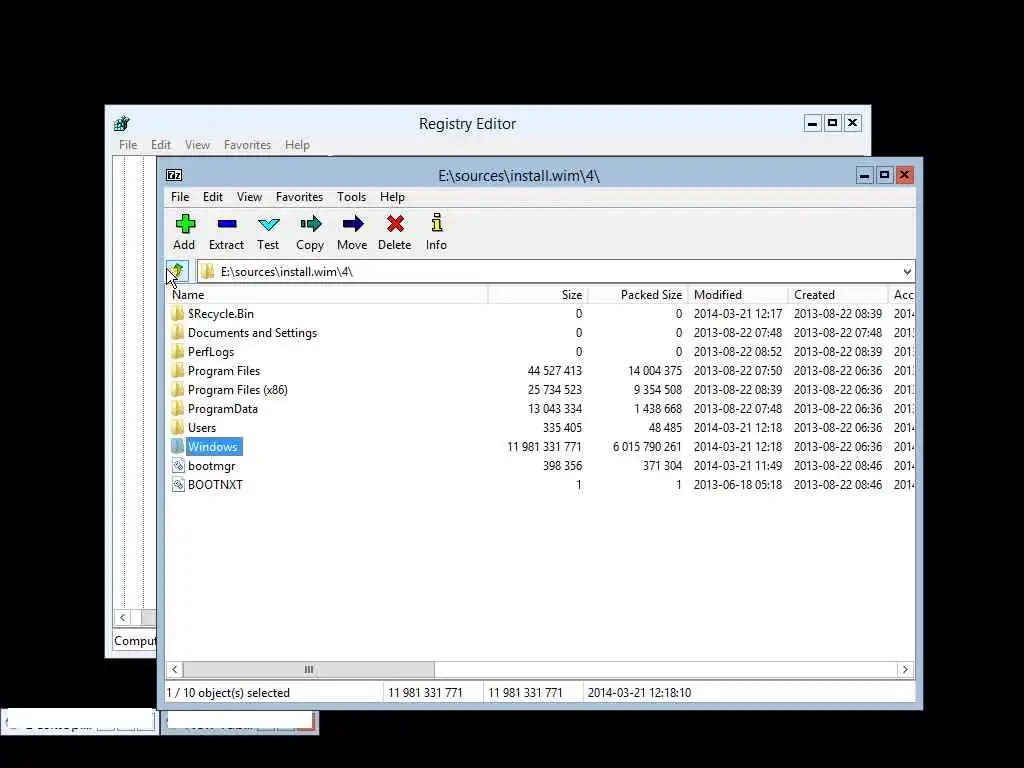The image size is (1024, 768).
Task: Open Registry Editor Help menu
Action: click(297, 145)
